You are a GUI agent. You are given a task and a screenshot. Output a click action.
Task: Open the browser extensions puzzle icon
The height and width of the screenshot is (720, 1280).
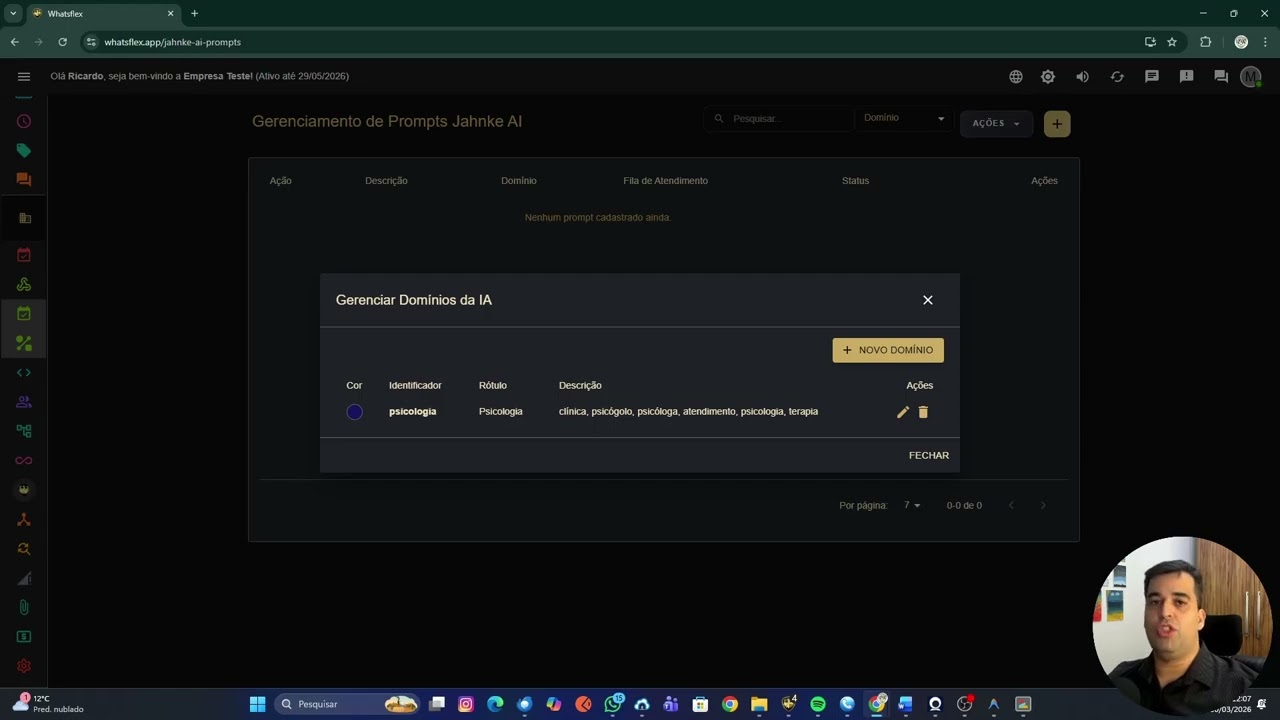tap(1205, 42)
